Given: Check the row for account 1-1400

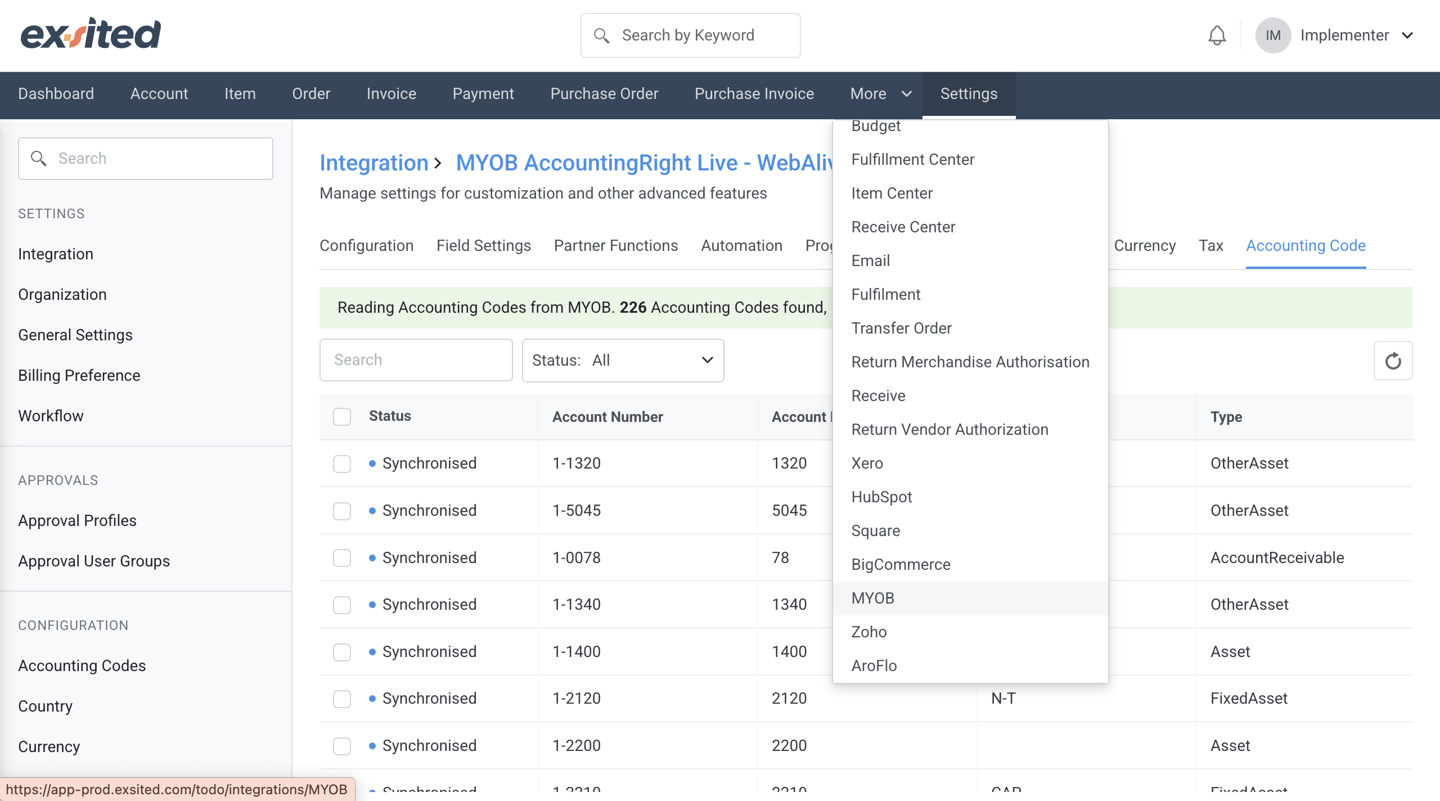Looking at the screenshot, I should tap(342, 652).
